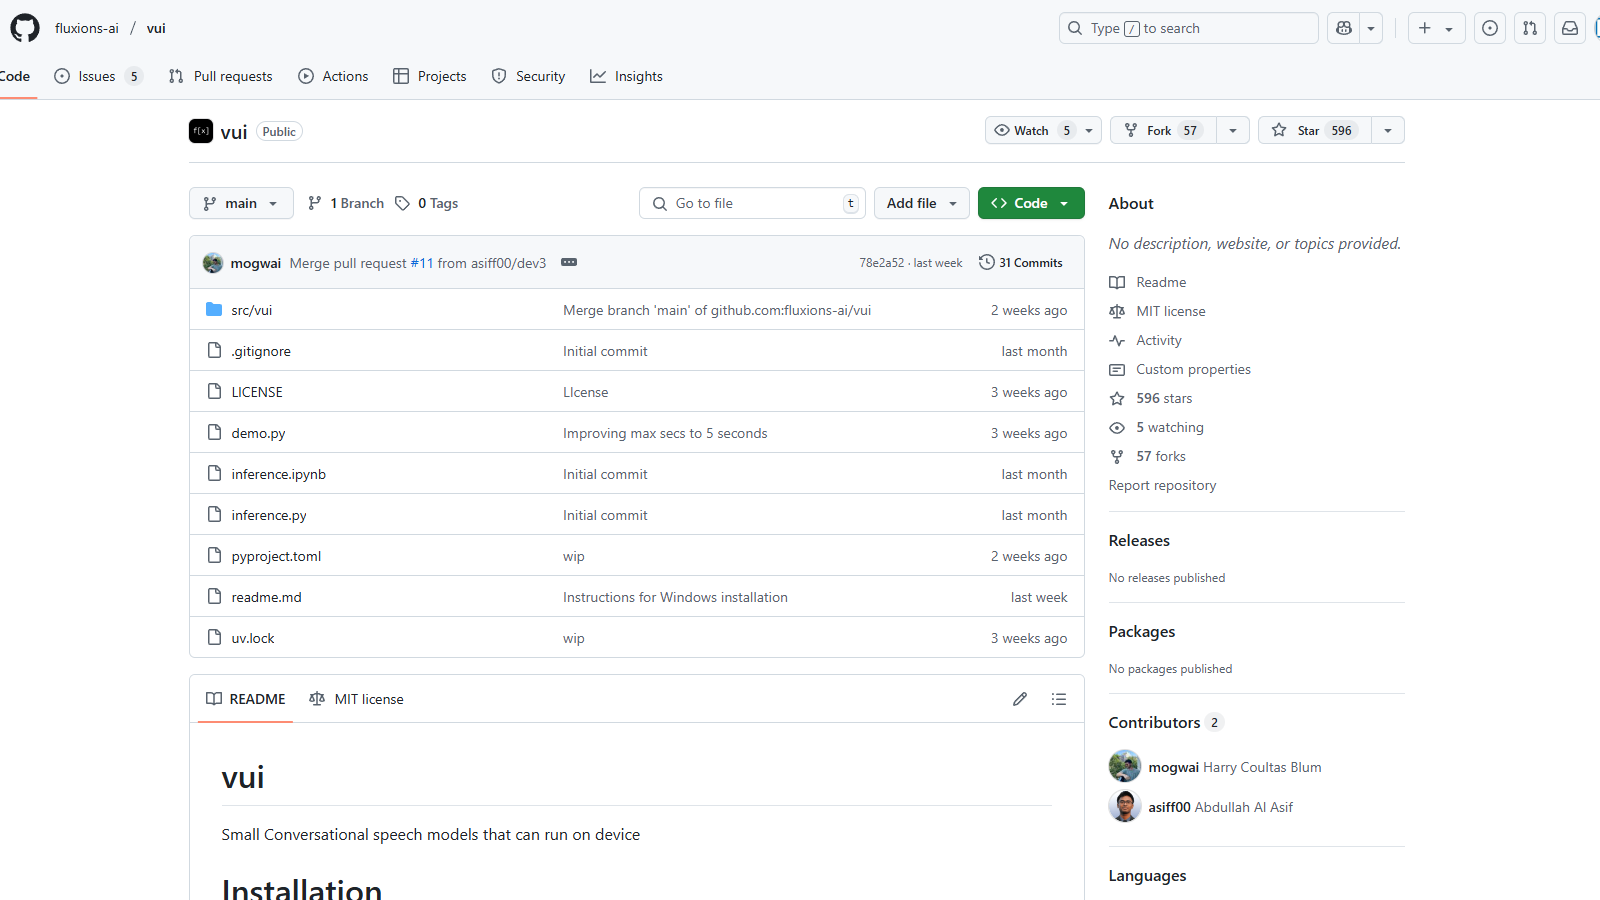Click the Copilot icon in the header
Screen dimensions: 1600x900
1343,28
